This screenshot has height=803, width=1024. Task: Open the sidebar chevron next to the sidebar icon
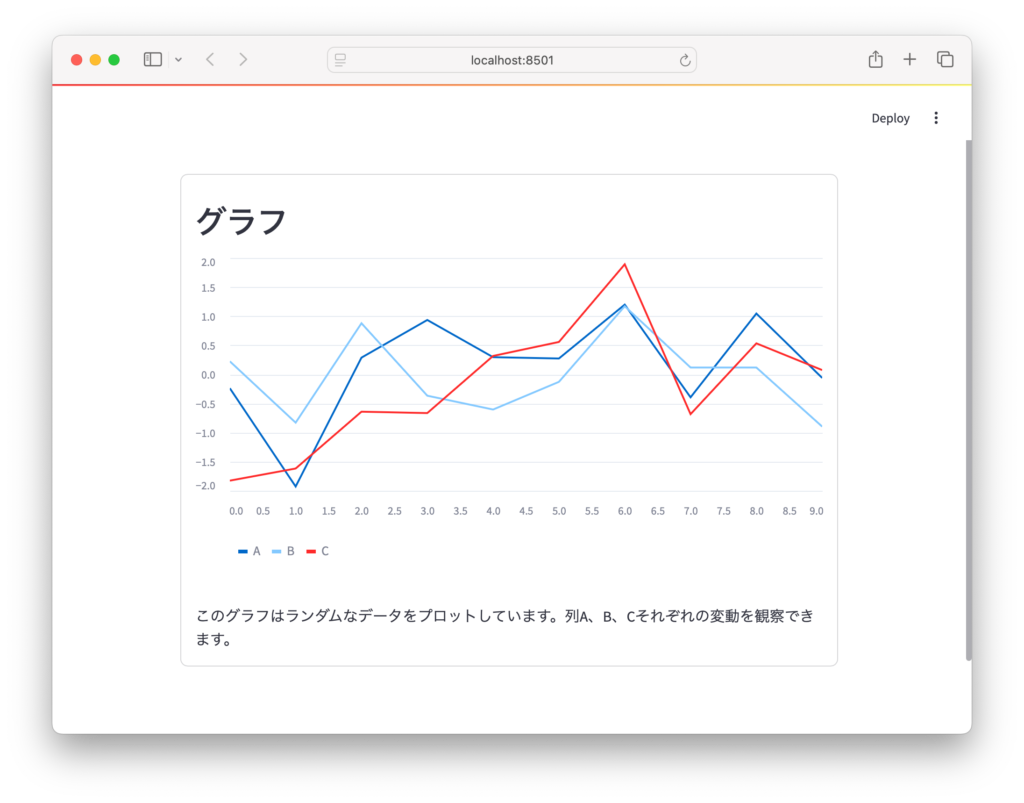click(x=177, y=59)
